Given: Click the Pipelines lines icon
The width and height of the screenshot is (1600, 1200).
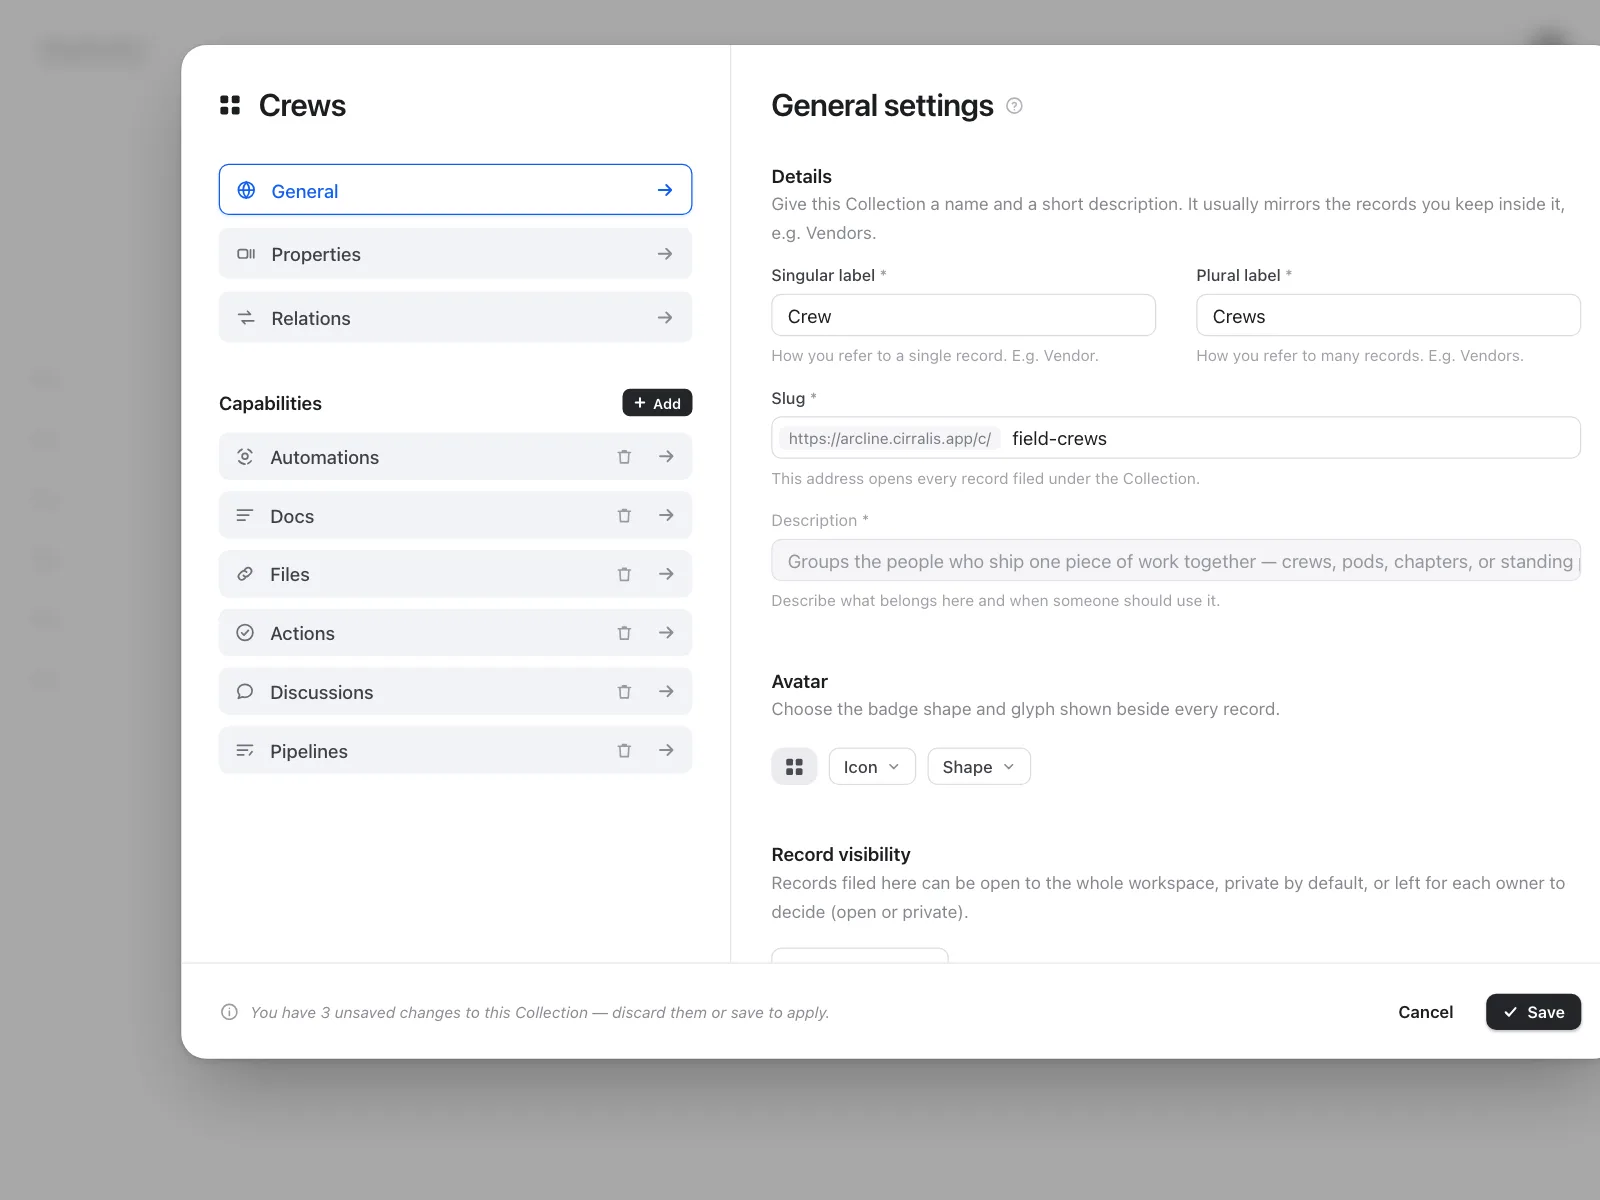Looking at the screenshot, I should tap(245, 751).
